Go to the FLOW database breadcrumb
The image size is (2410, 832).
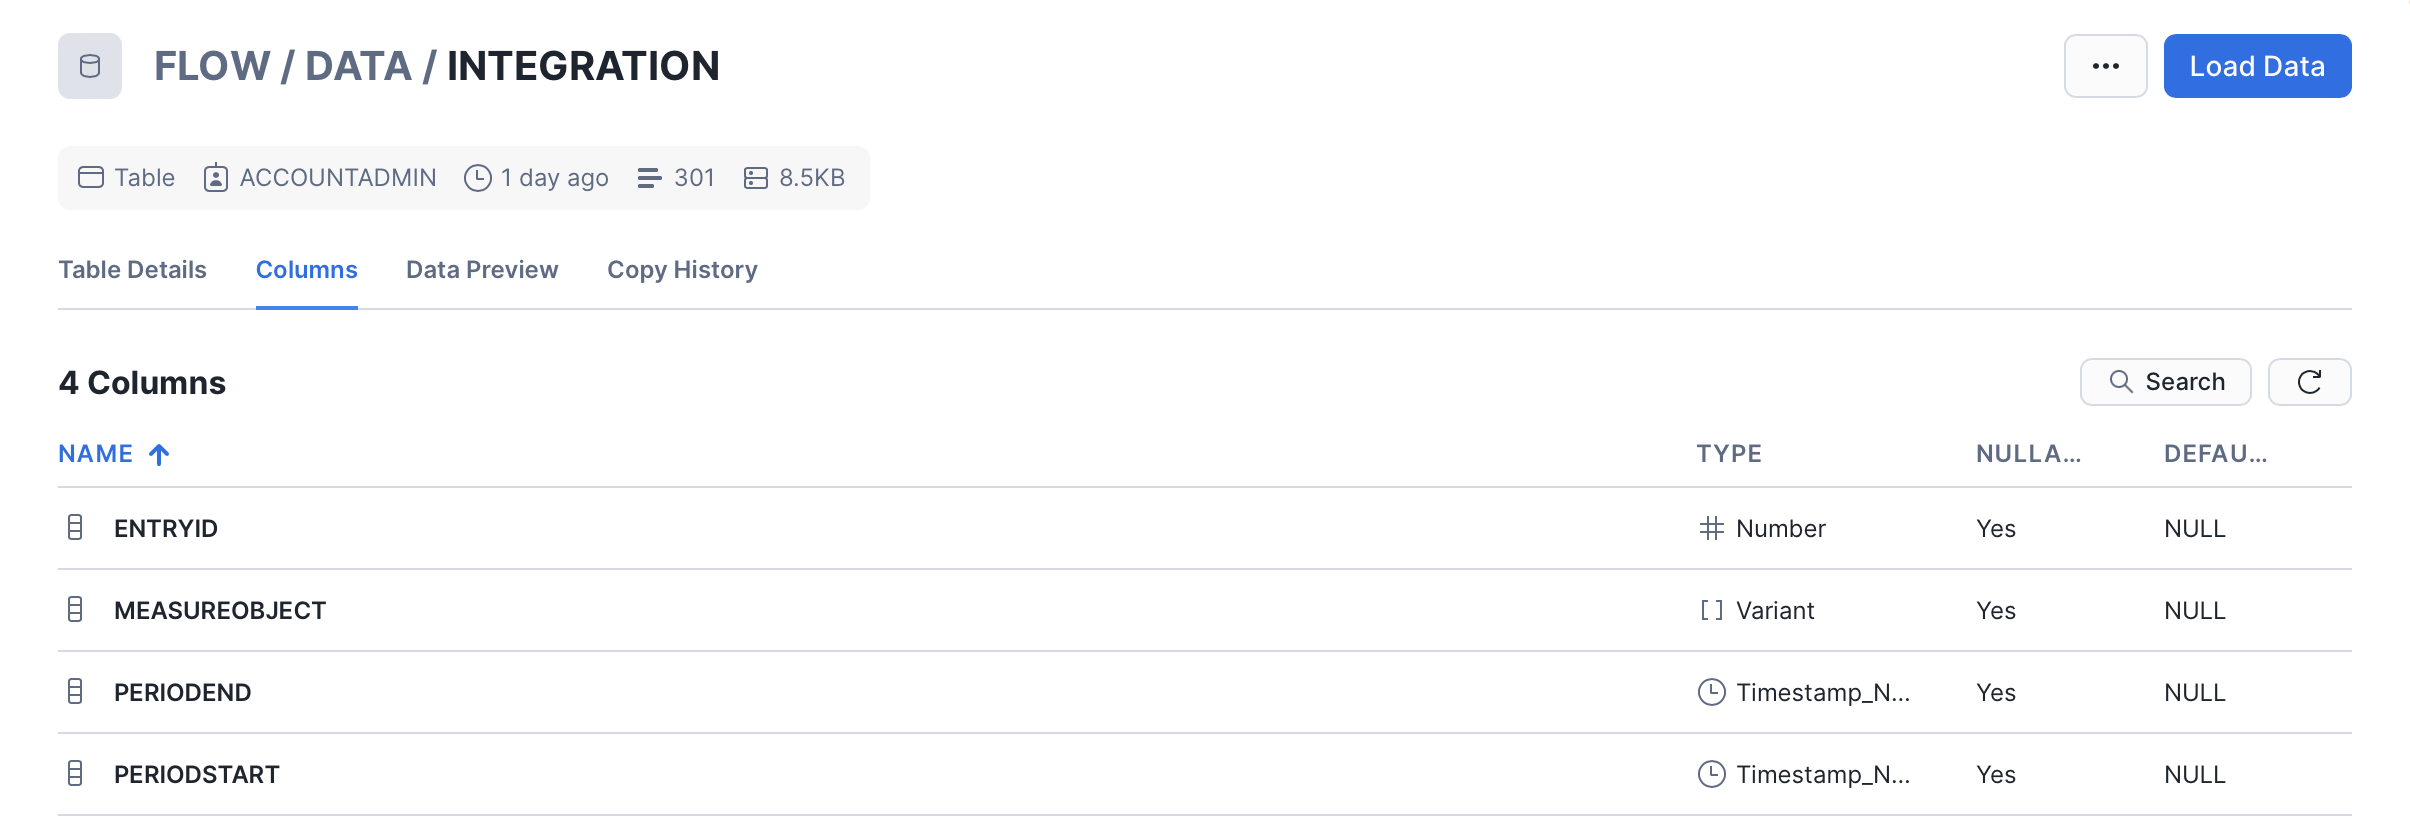point(212,66)
